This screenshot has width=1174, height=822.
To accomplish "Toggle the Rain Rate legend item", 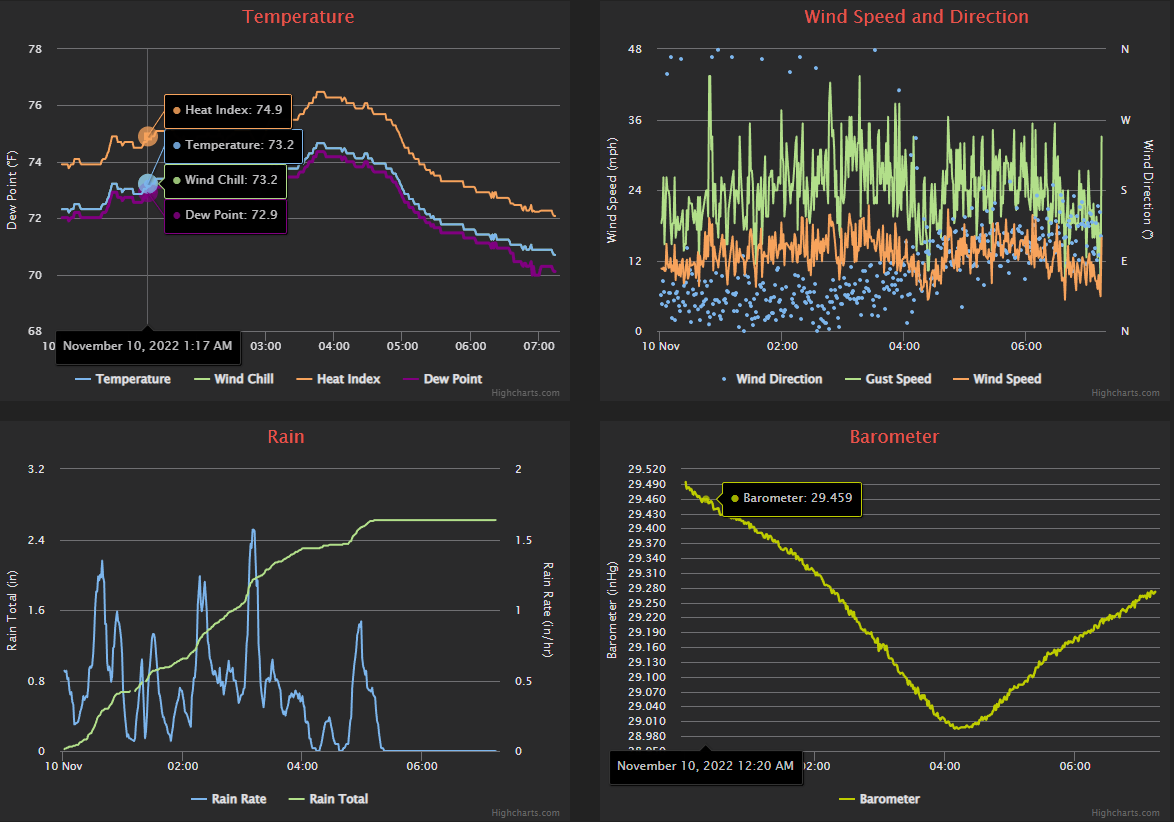I will (228, 799).
